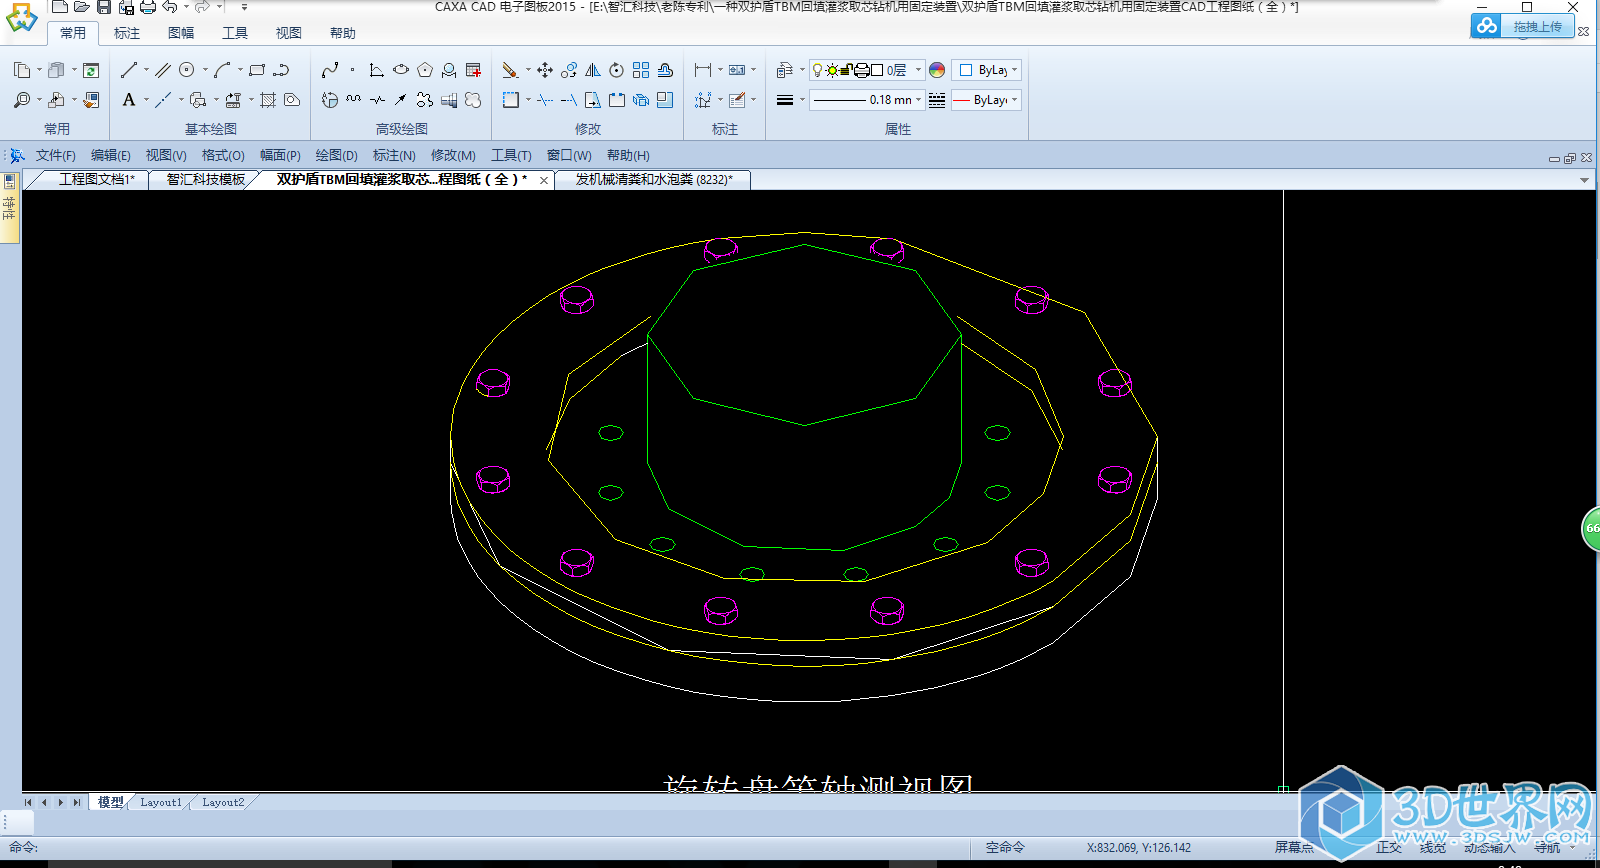Expand the dimension tool dropdown arrow

click(x=720, y=70)
